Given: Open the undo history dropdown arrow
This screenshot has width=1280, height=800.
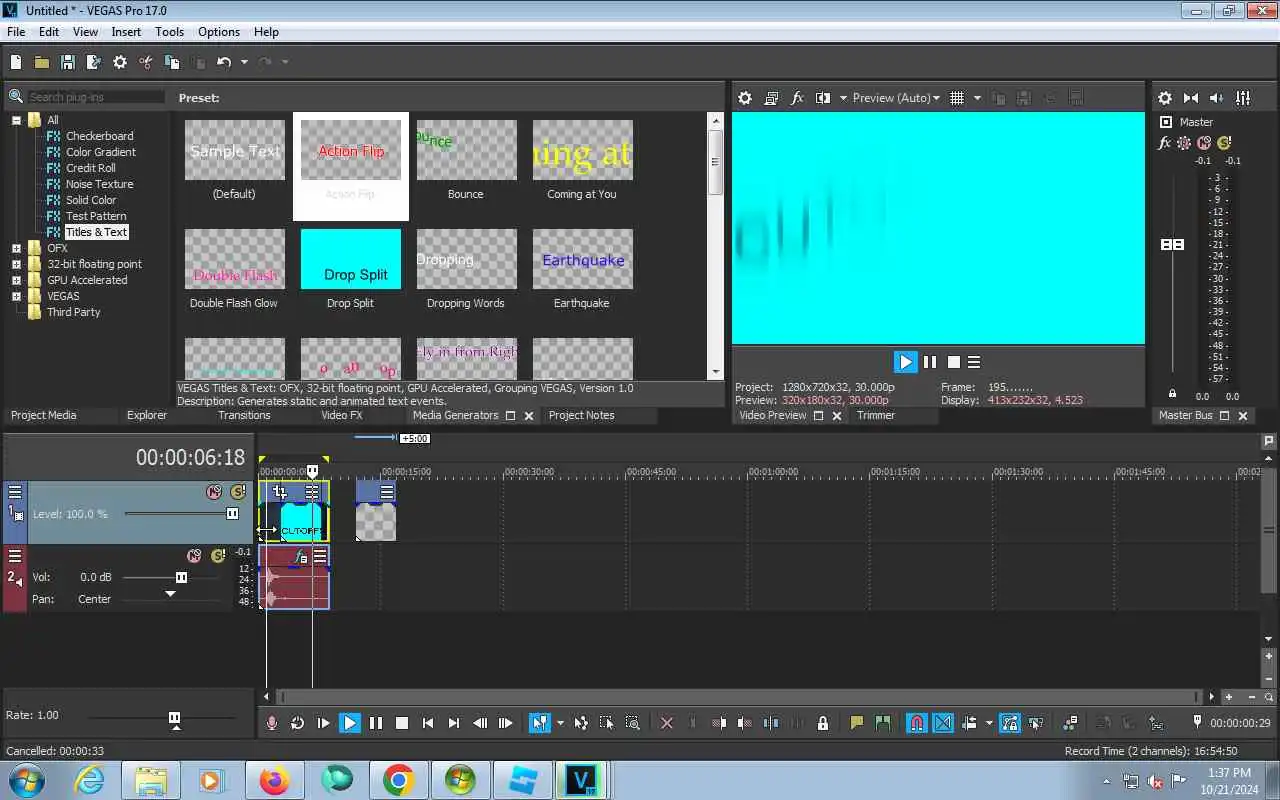Looking at the screenshot, I should tap(244, 62).
